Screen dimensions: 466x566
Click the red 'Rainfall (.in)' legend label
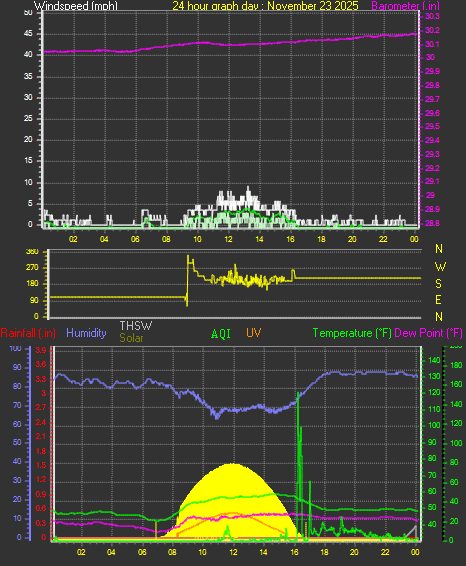(x=28, y=333)
